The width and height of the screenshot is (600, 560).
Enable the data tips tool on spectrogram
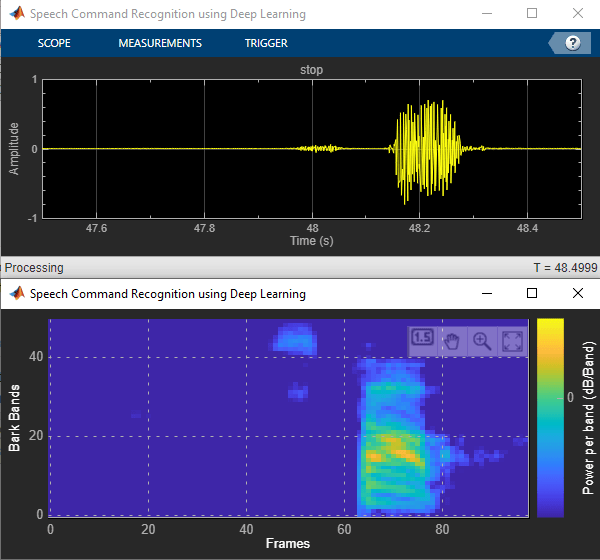click(x=422, y=338)
